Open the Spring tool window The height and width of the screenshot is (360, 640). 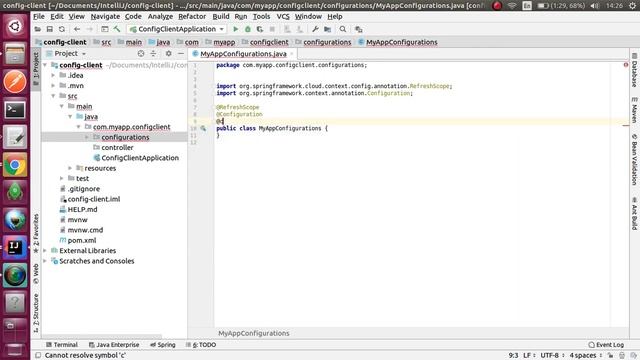162,345
